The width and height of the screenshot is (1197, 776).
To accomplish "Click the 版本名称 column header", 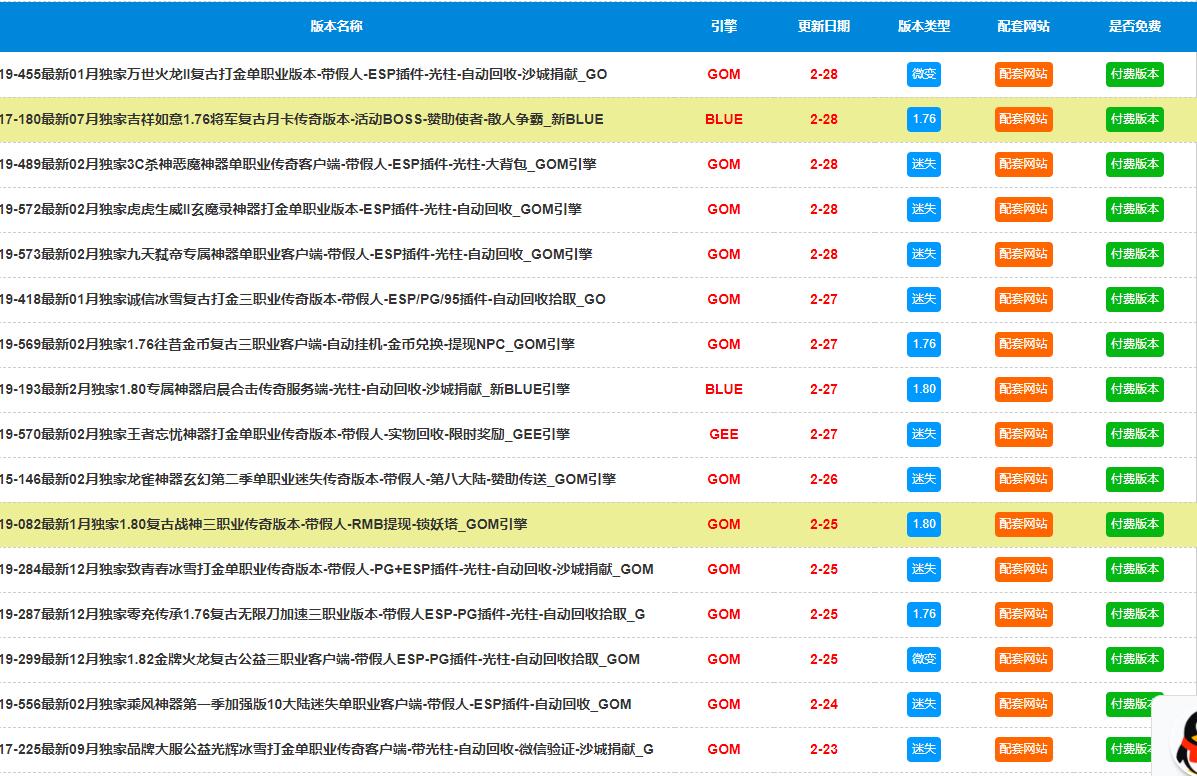I will [x=336, y=26].
